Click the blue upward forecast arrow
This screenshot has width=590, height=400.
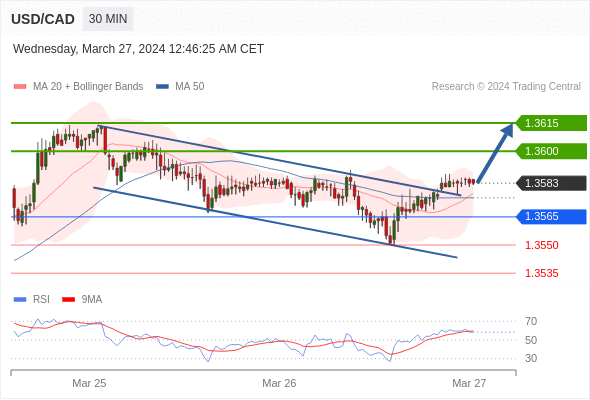point(495,153)
